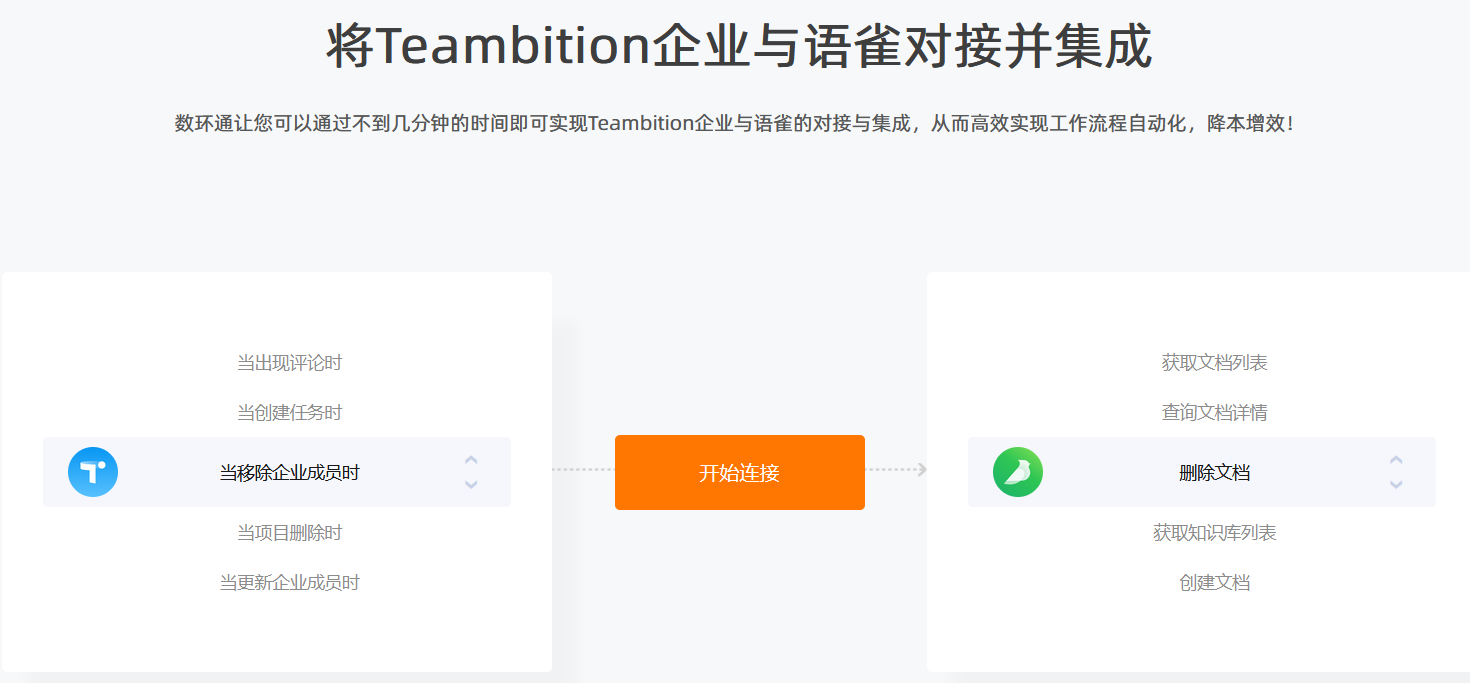This screenshot has height=683, width=1470.
Task: Choose the 当创建任务时 trigger option
Action: click(289, 413)
